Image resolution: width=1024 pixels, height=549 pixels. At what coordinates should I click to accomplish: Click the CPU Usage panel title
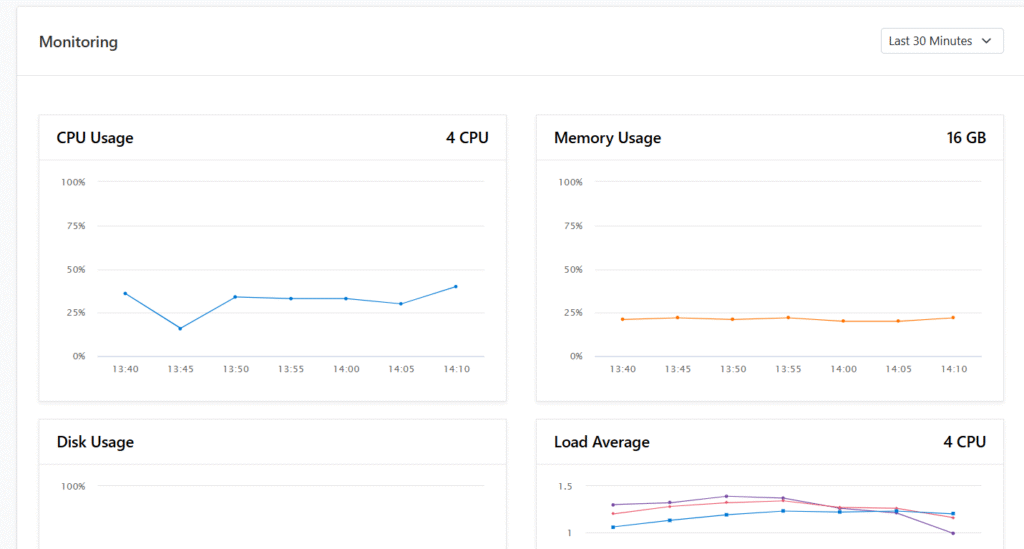coord(95,138)
